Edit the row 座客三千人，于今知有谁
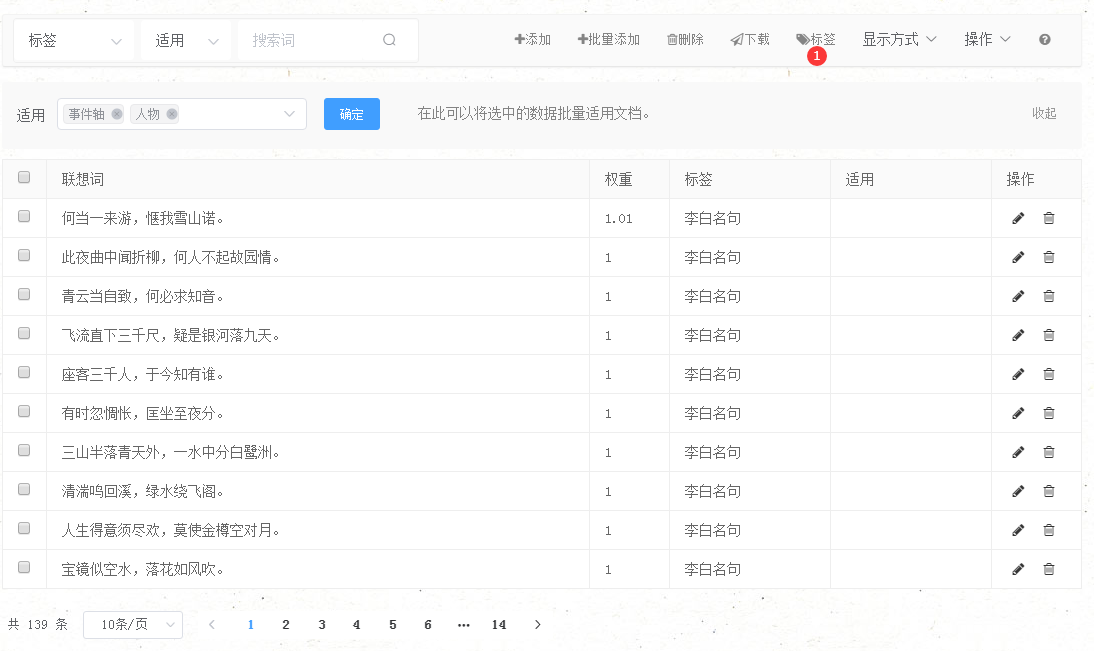The width and height of the screenshot is (1094, 651). point(1018,375)
